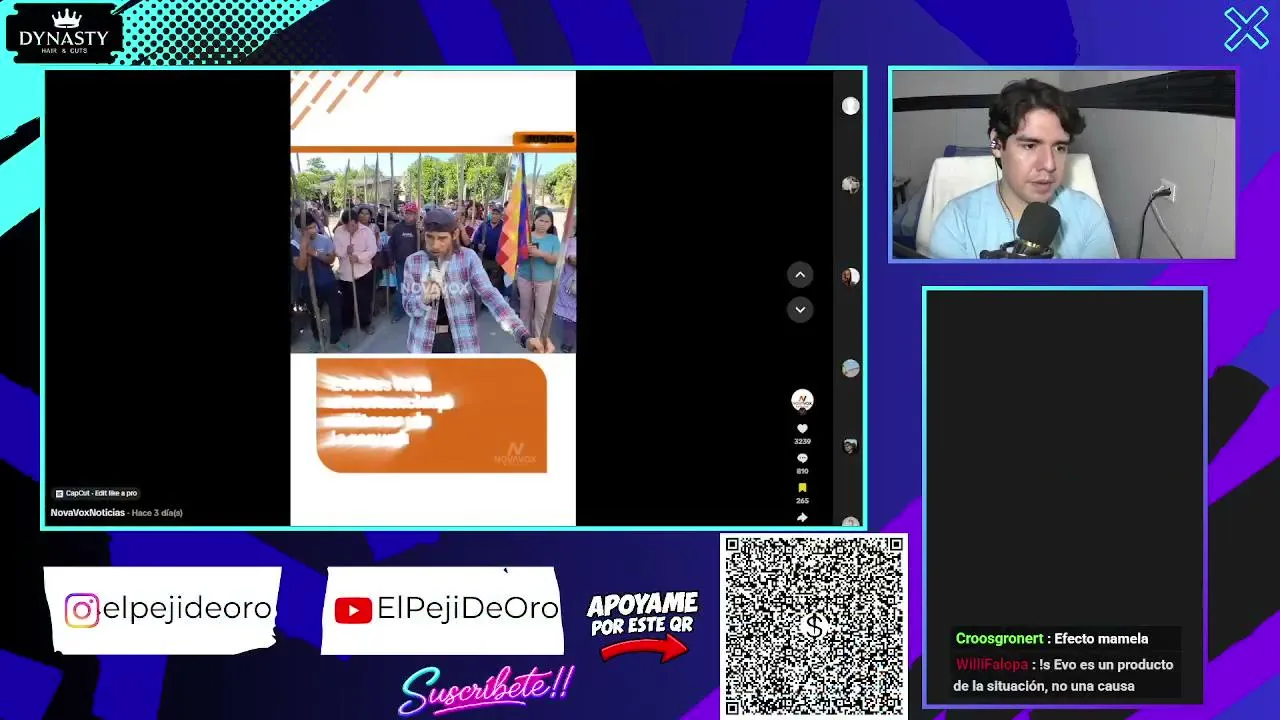The width and height of the screenshot is (1280, 720).
Task: Click the streamer webcam feed
Action: [1064, 164]
